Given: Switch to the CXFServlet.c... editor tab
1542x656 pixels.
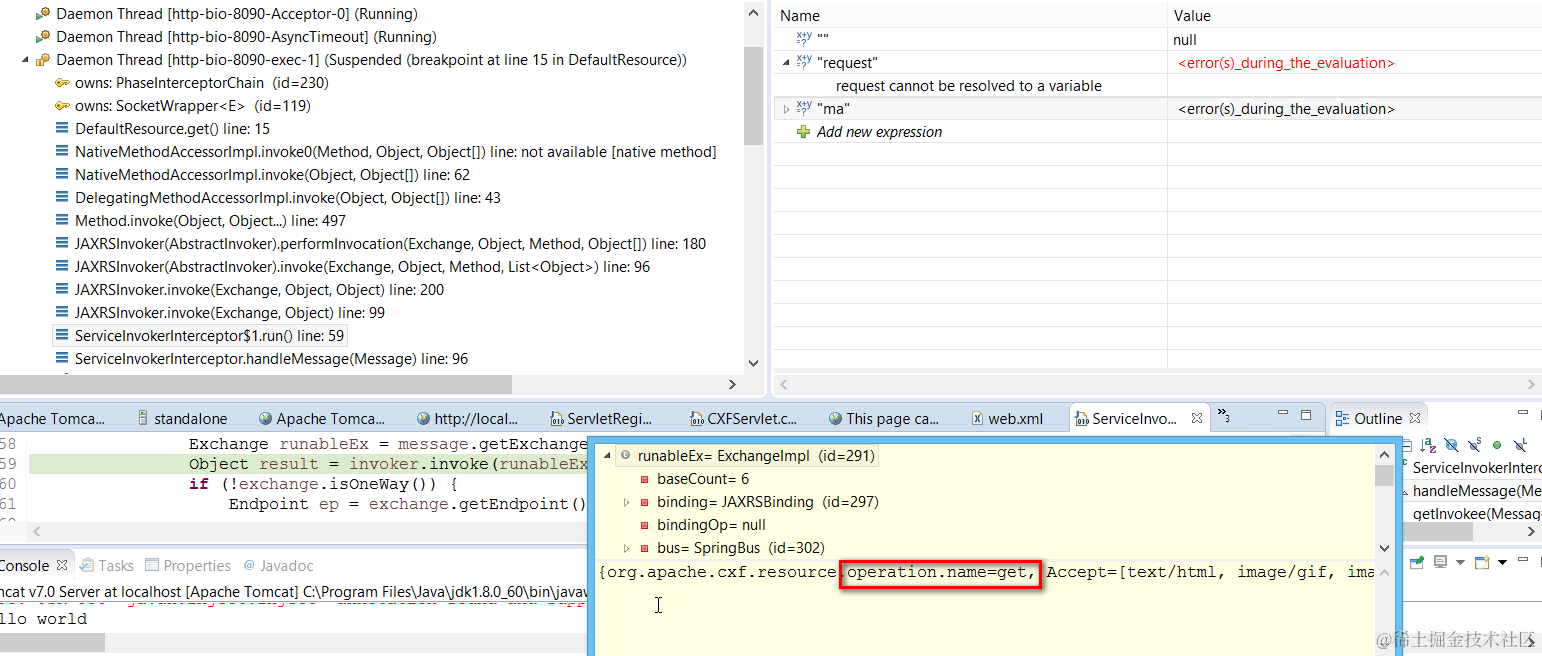Looking at the screenshot, I should 744,419.
